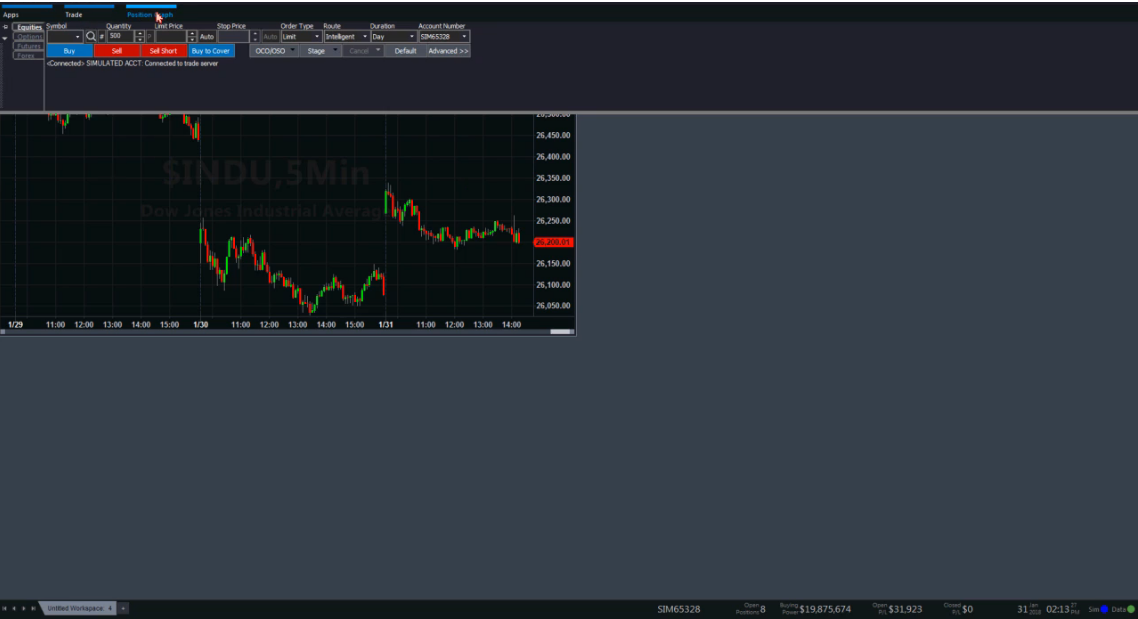Toggle the pin icon beside Equities

(5, 27)
